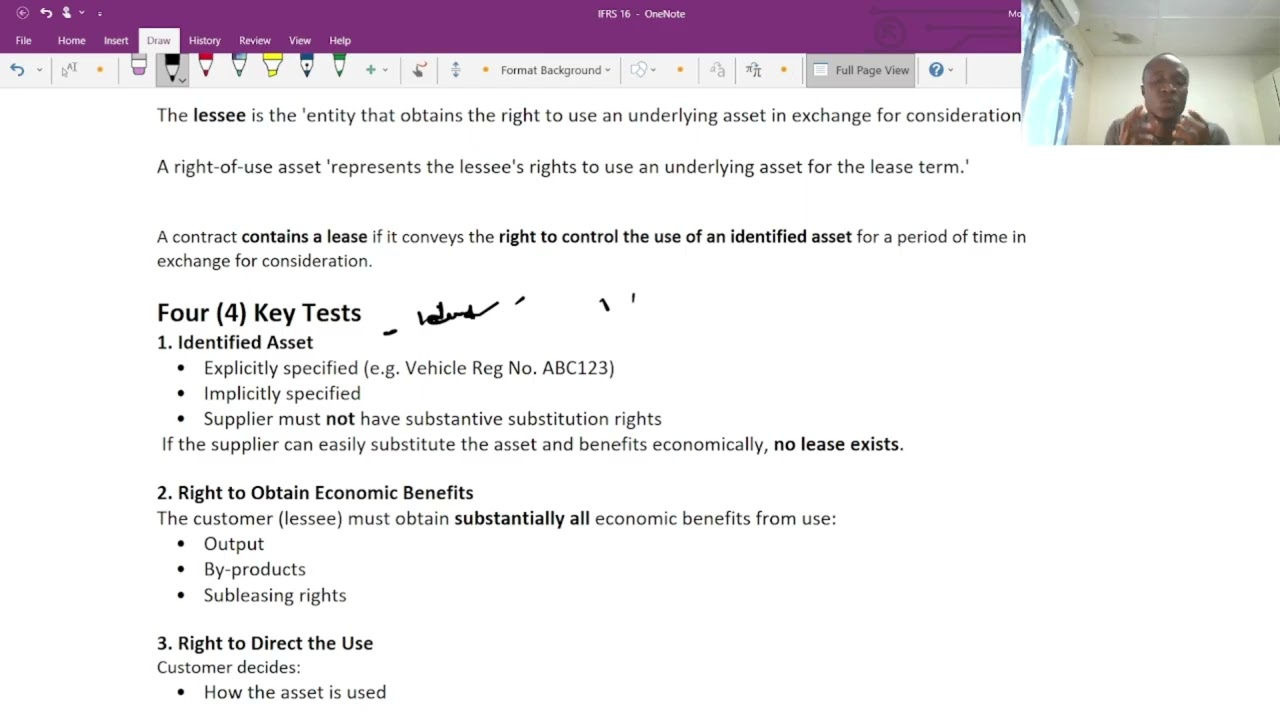1280x720 pixels.
Task: Click the Ink to Text icon
Action: click(717, 69)
